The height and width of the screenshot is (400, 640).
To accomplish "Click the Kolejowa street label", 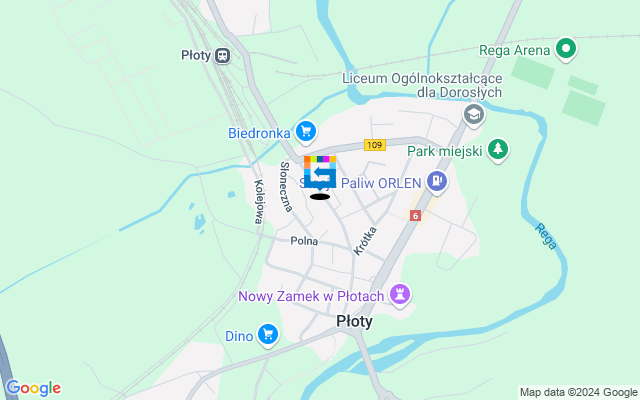I will [259, 202].
